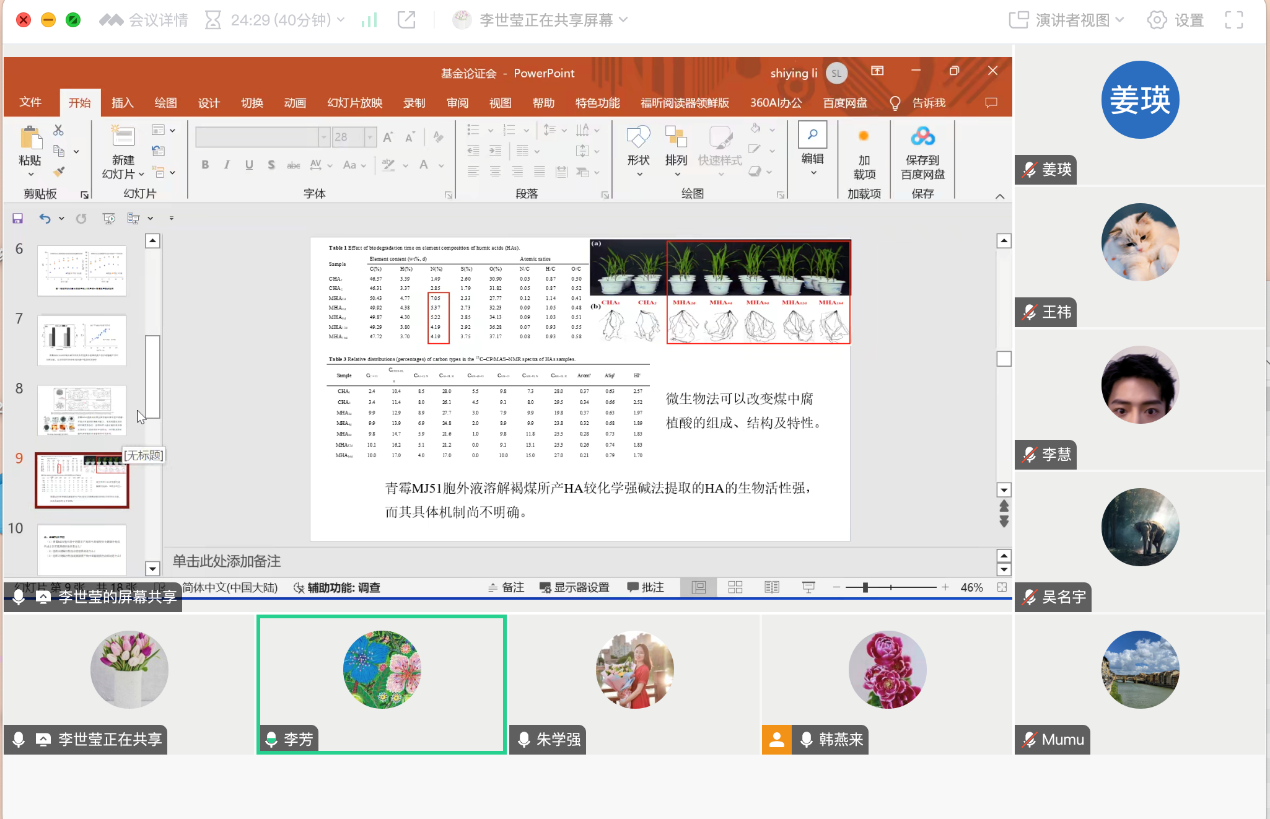This screenshot has width=1270, height=819.
Task: Click the network signal strength icon
Action: (x=369, y=20)
